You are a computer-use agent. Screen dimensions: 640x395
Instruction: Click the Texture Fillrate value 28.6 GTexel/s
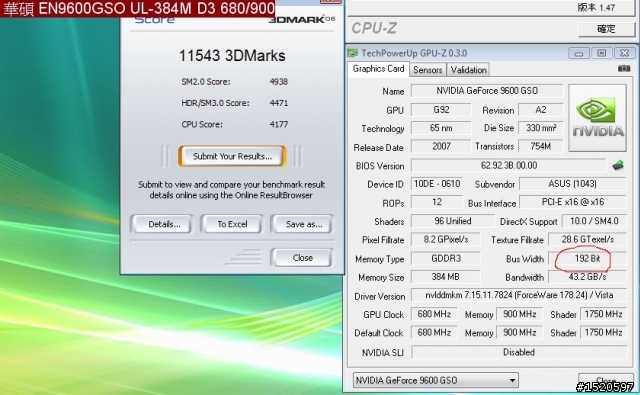[587, 240]
